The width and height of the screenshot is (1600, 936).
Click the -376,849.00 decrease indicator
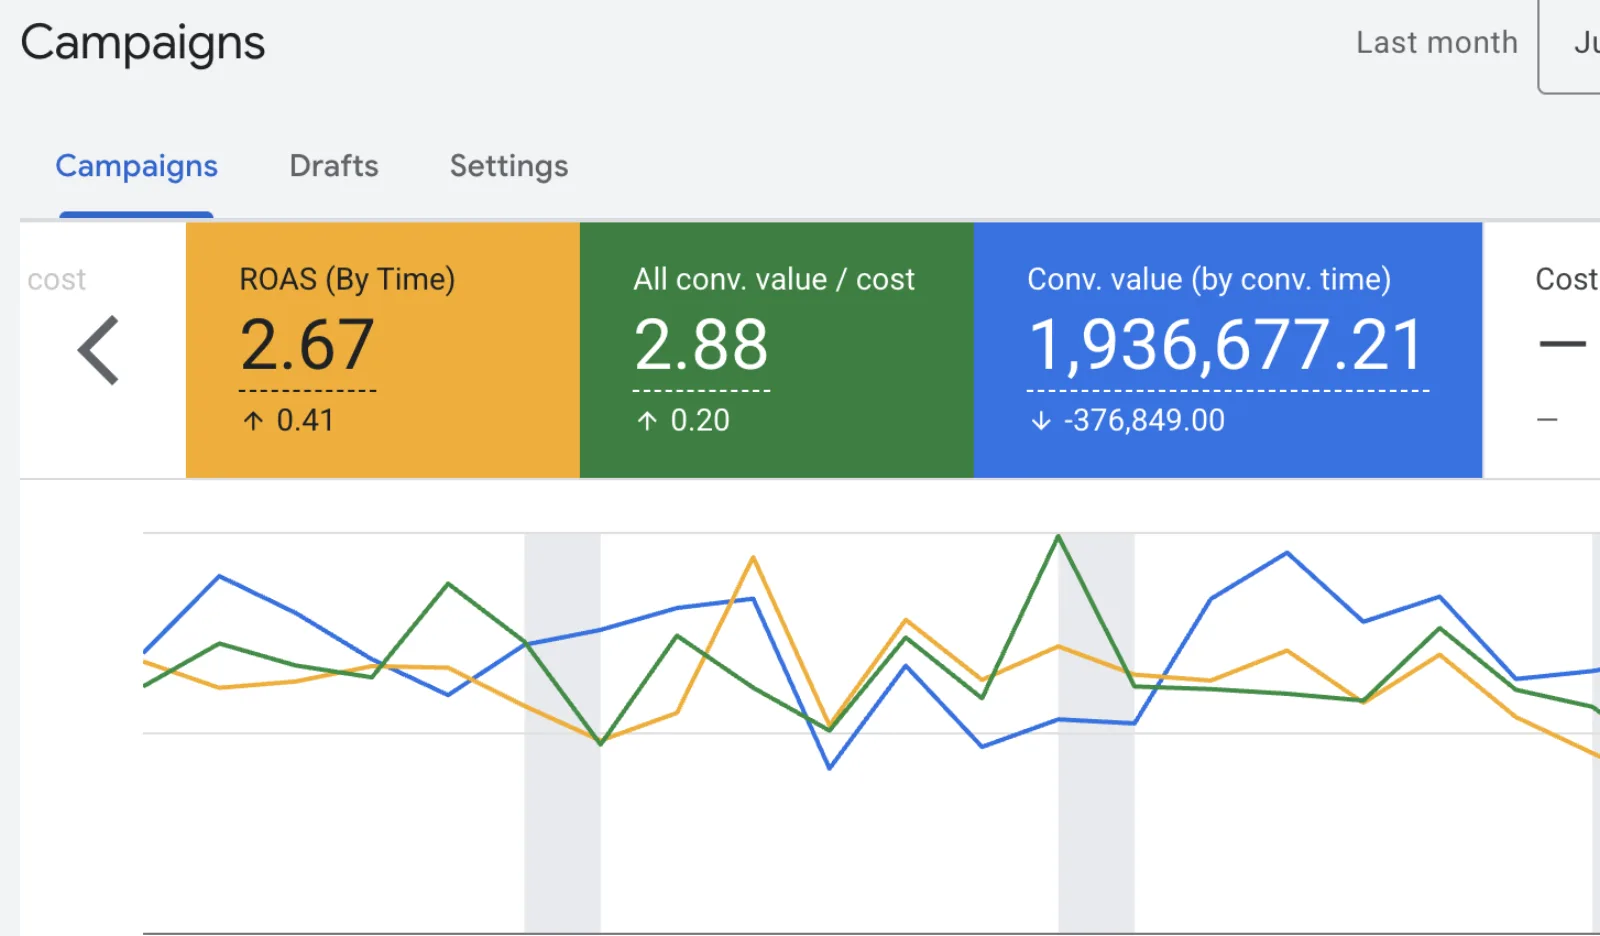click(1128, 420)
